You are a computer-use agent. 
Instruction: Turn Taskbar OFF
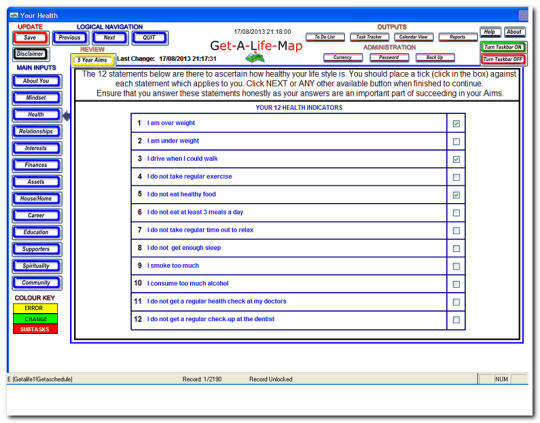tap(503, 59)
